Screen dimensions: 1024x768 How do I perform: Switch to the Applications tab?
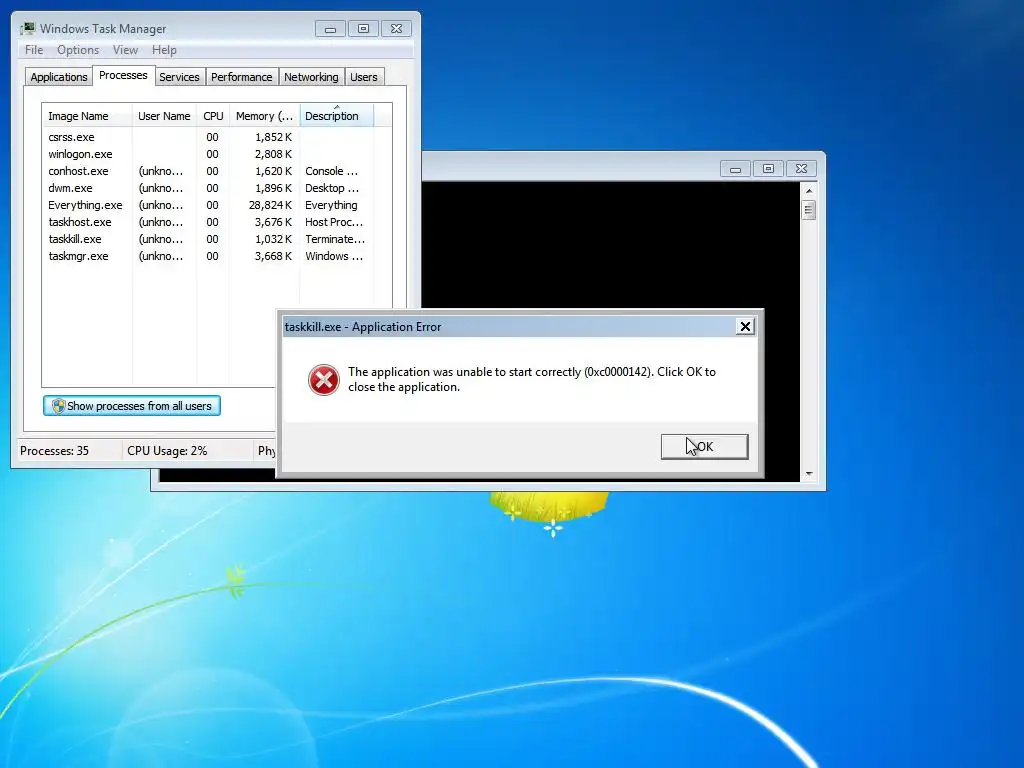[x=59, y=77]
